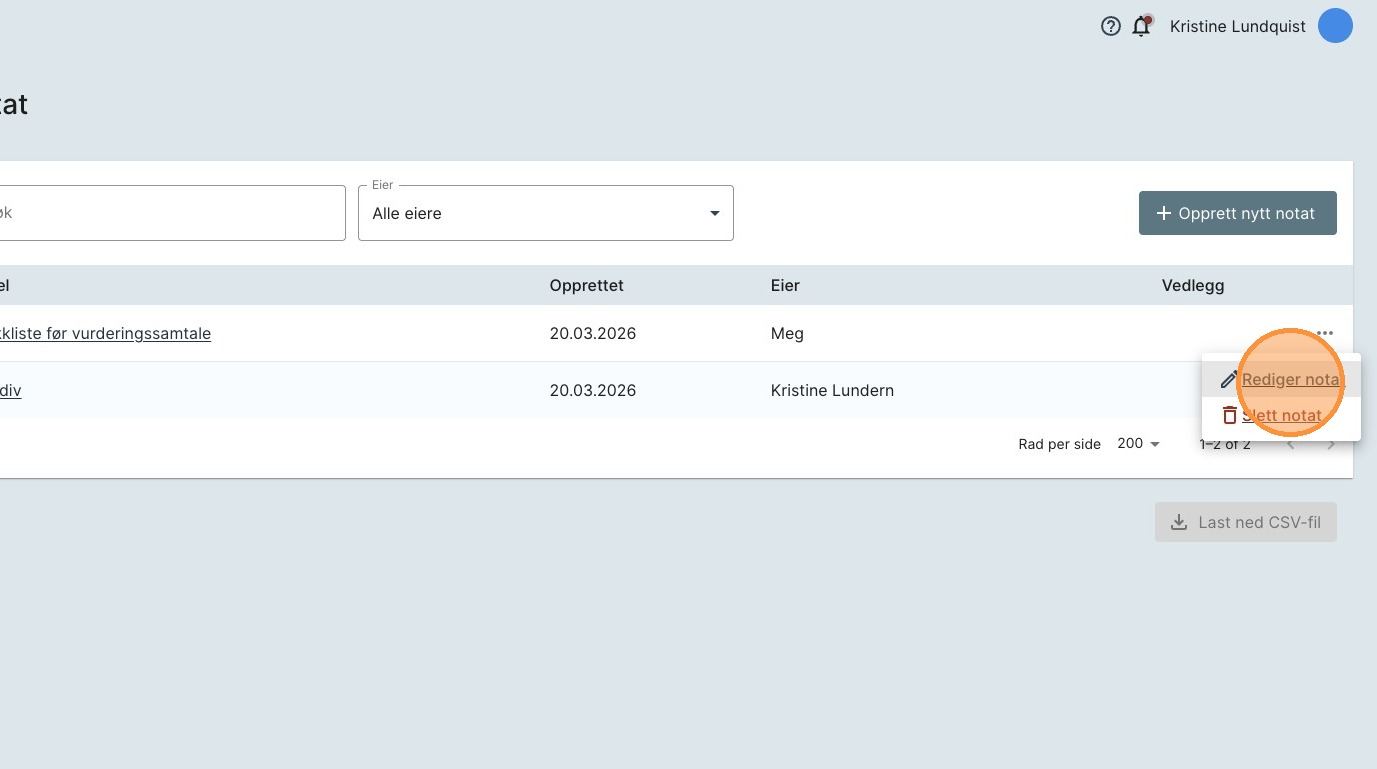Click the search input field
The image size is (1377, 769).
coord(170,213)
